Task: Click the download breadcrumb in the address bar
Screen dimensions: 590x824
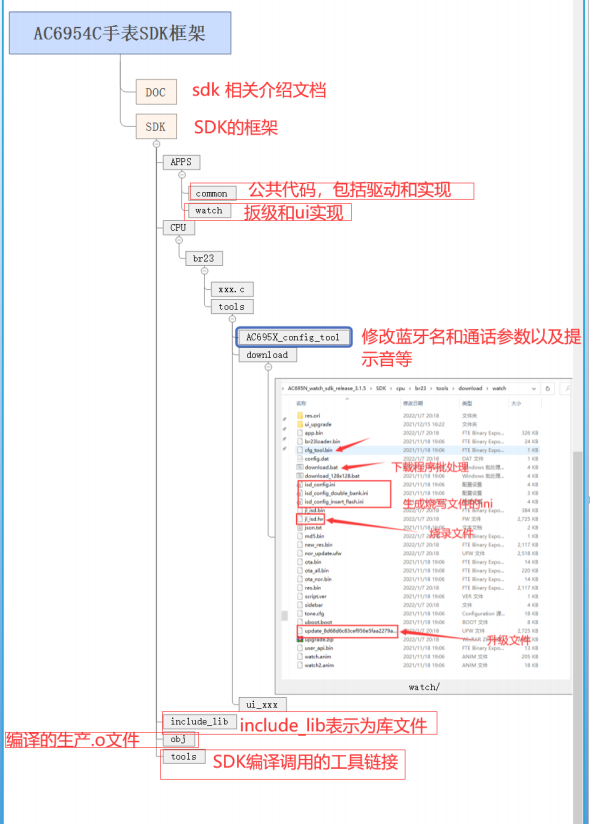Action: (x=470, y=388)
